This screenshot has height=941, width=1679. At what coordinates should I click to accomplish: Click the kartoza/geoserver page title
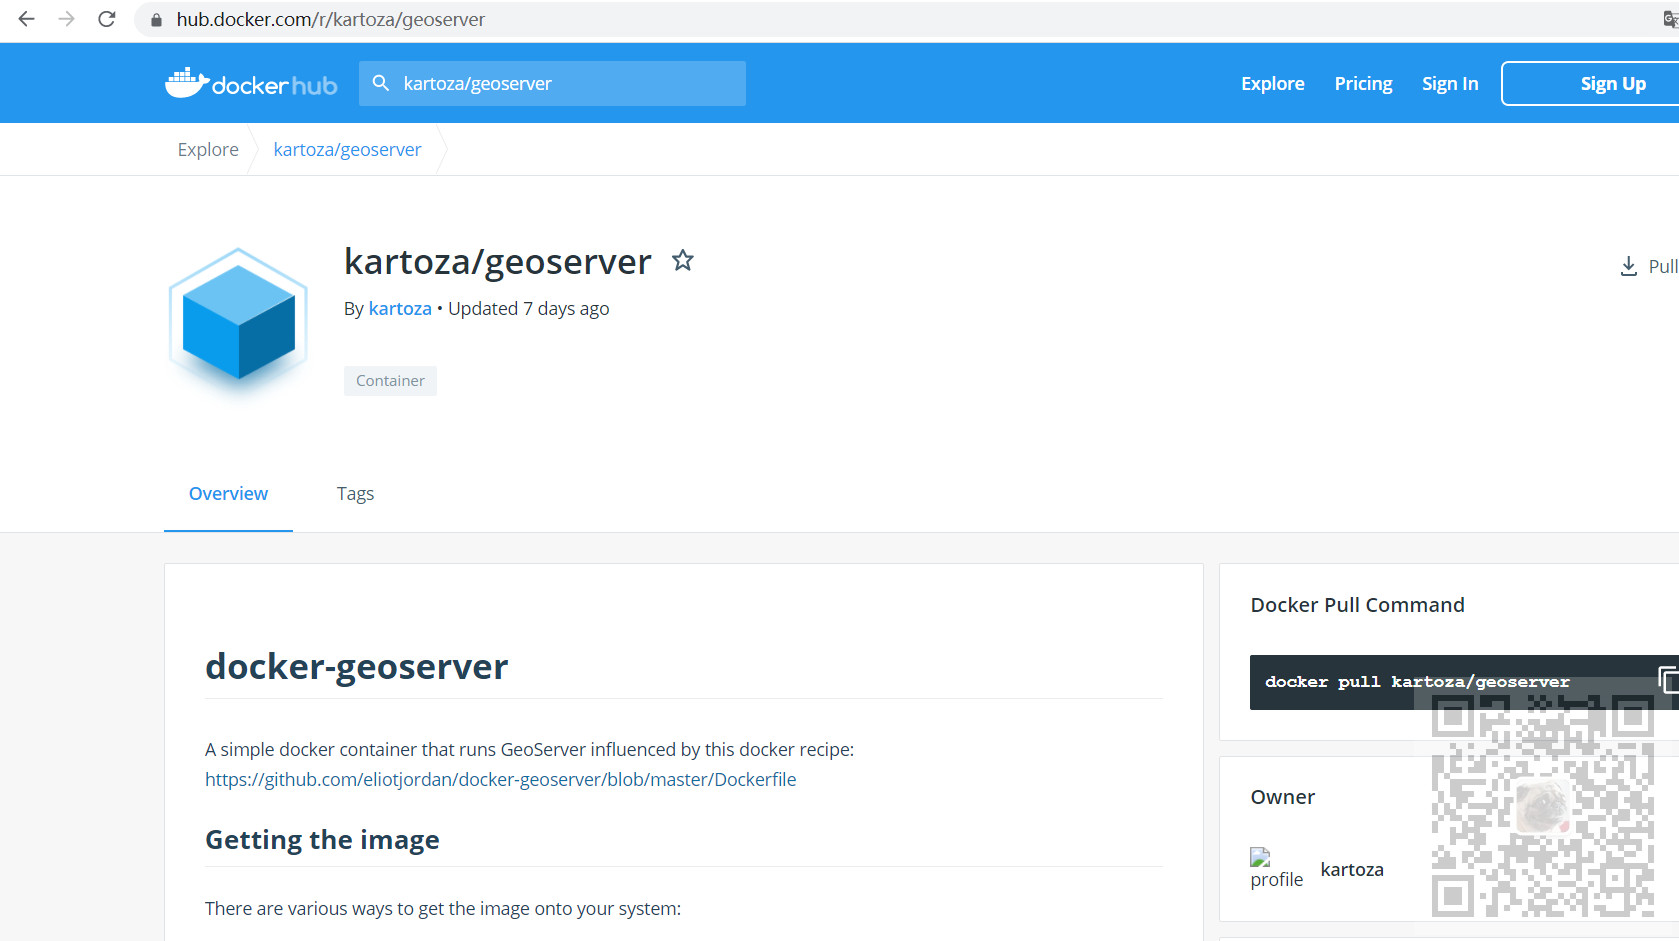click(x=497, y=262)
